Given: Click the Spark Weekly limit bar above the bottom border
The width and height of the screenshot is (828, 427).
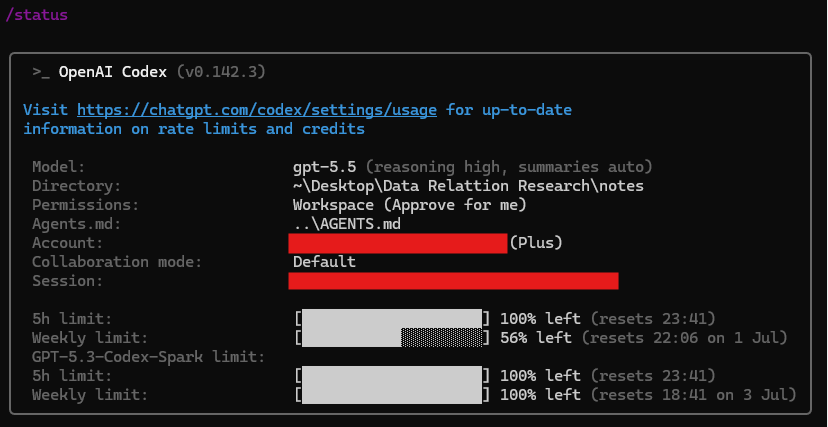Looking at the screenshot, I should 392,394.
